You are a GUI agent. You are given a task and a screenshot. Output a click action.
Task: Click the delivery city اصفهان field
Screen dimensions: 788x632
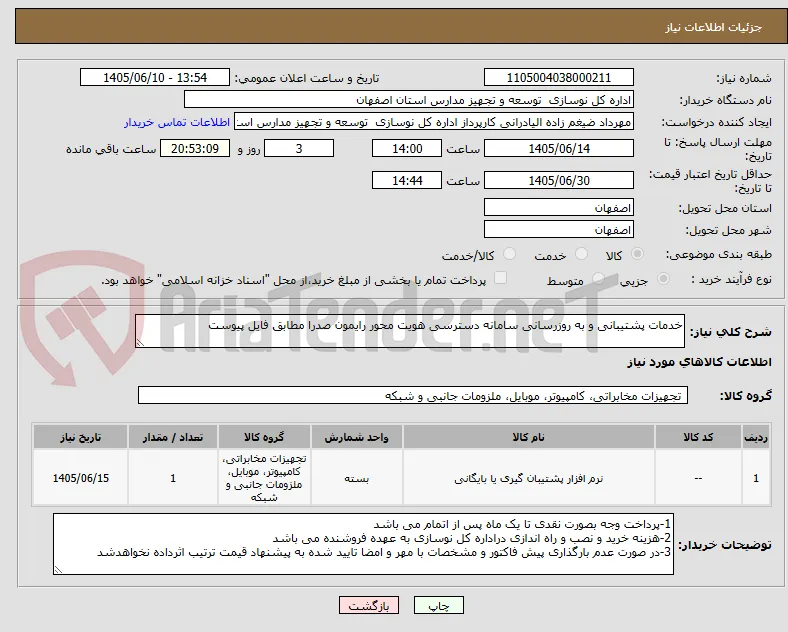point(558,230)
